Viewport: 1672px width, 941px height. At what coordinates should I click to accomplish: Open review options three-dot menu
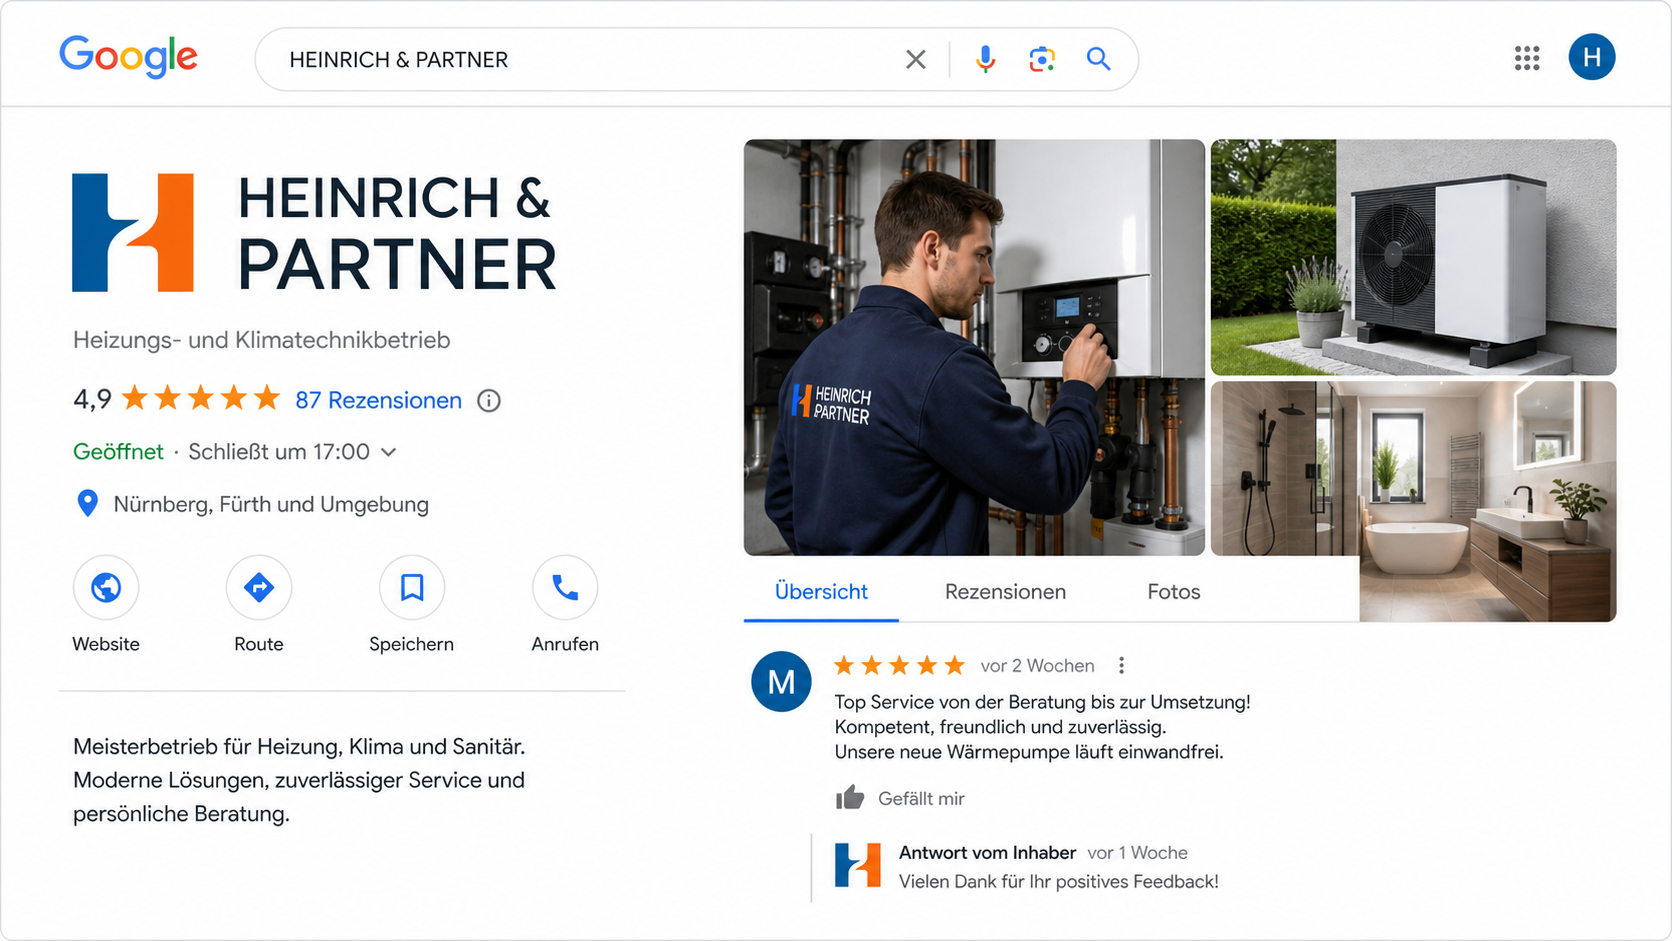click(1121, 666)
